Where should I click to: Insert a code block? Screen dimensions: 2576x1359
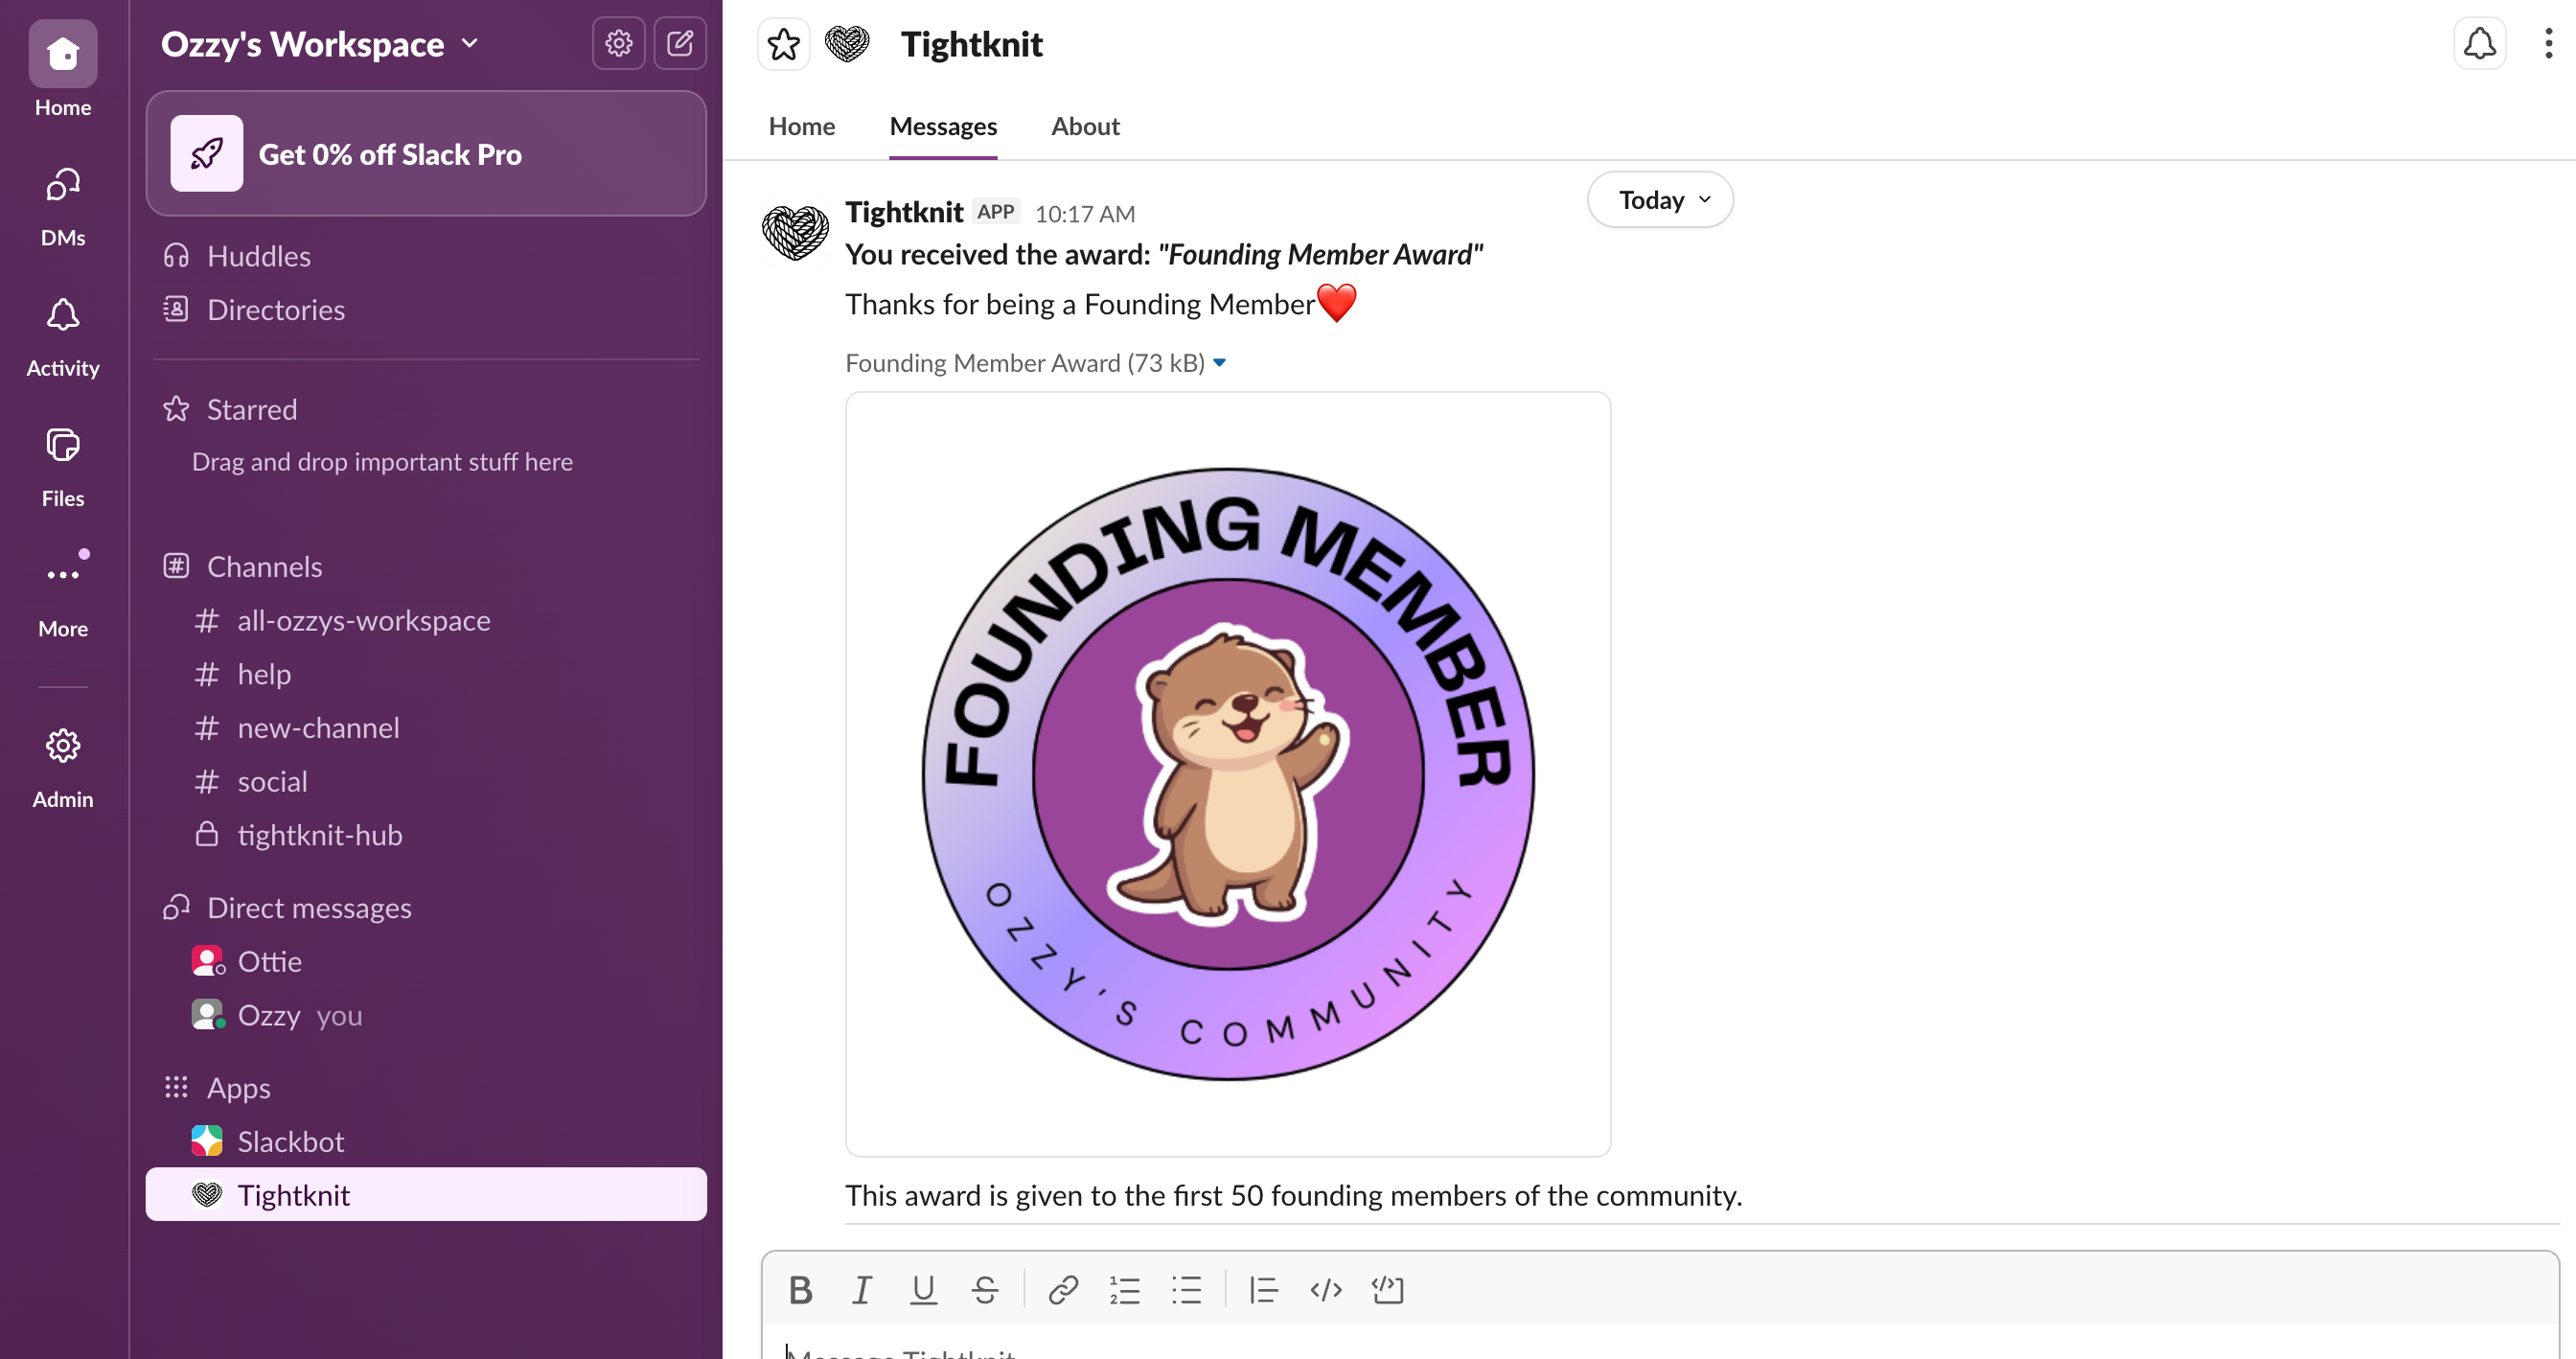point(1388,1290)
